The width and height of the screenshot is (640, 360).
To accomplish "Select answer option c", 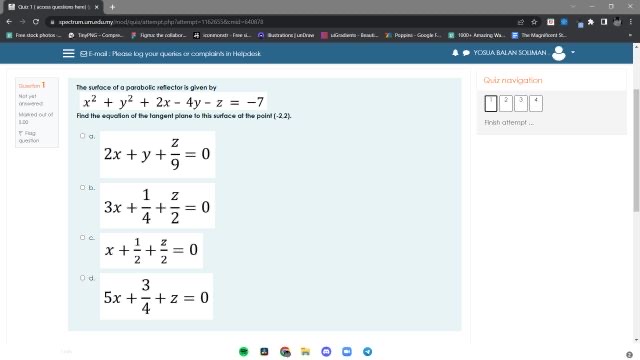I will pos(82,237).
